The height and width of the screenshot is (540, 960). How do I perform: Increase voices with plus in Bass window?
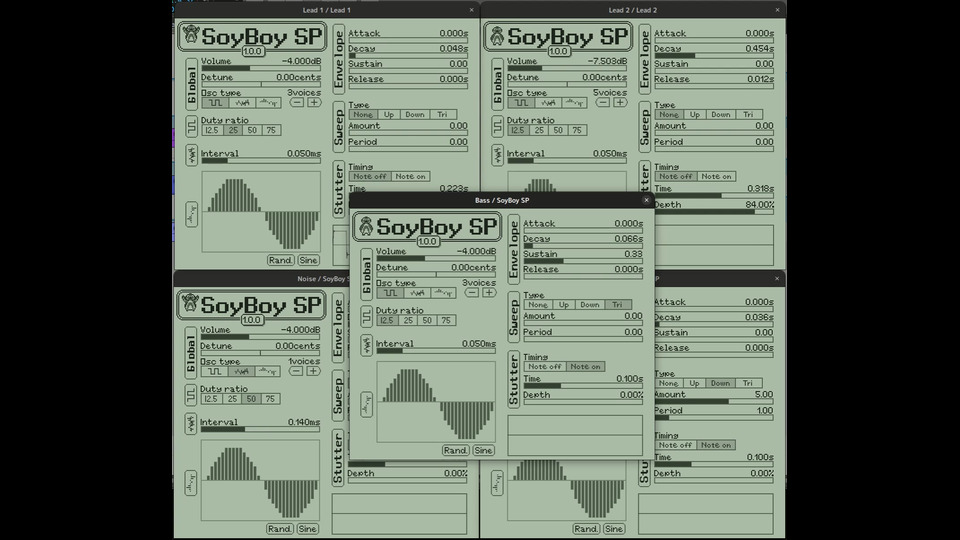(x=489, y=293)
